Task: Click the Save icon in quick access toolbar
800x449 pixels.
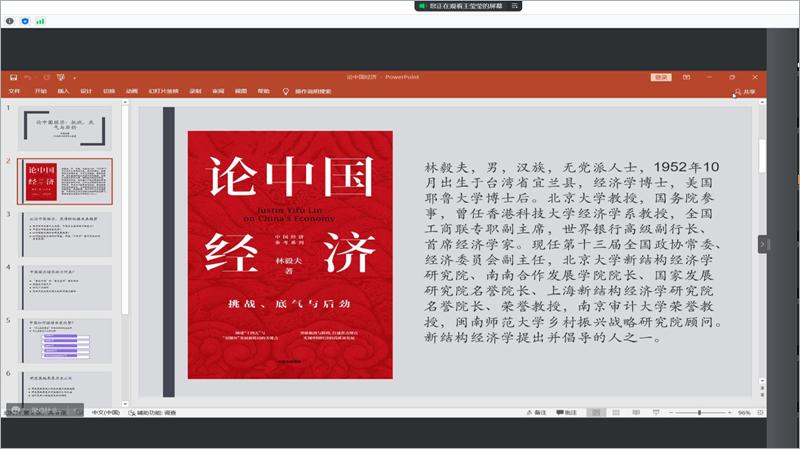Action: (x=13, y=77)
